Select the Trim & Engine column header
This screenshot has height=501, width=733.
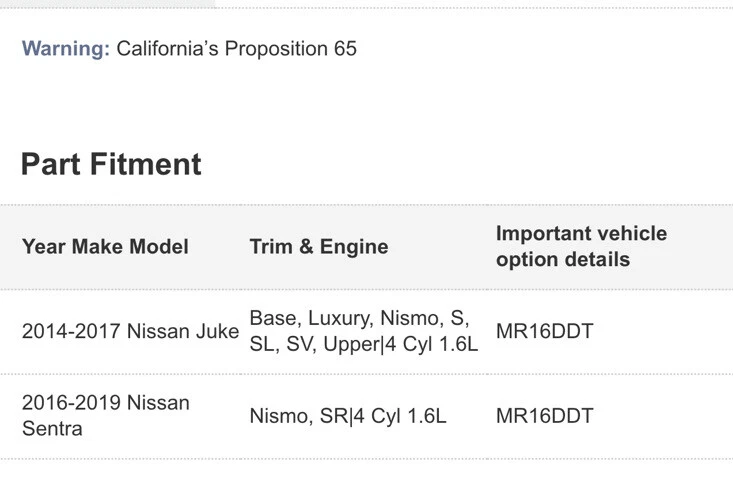click(319, 246)
